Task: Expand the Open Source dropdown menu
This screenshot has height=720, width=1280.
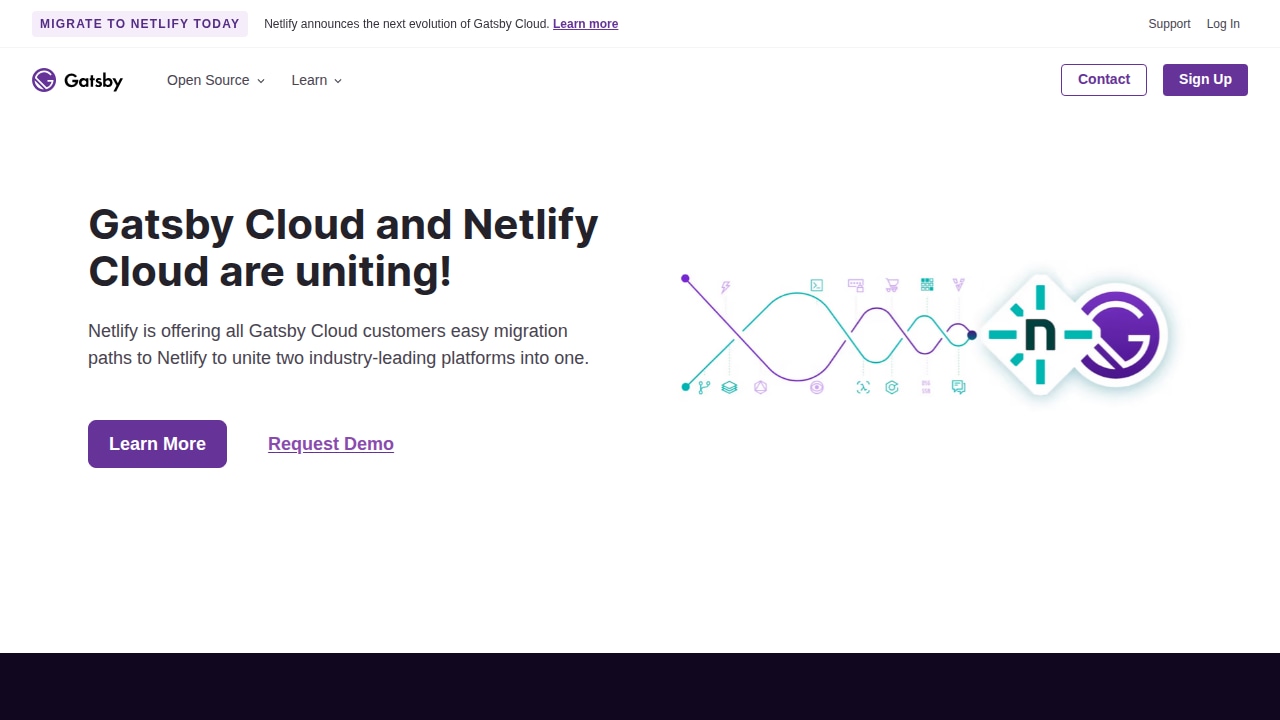Action: coord(216,80)
